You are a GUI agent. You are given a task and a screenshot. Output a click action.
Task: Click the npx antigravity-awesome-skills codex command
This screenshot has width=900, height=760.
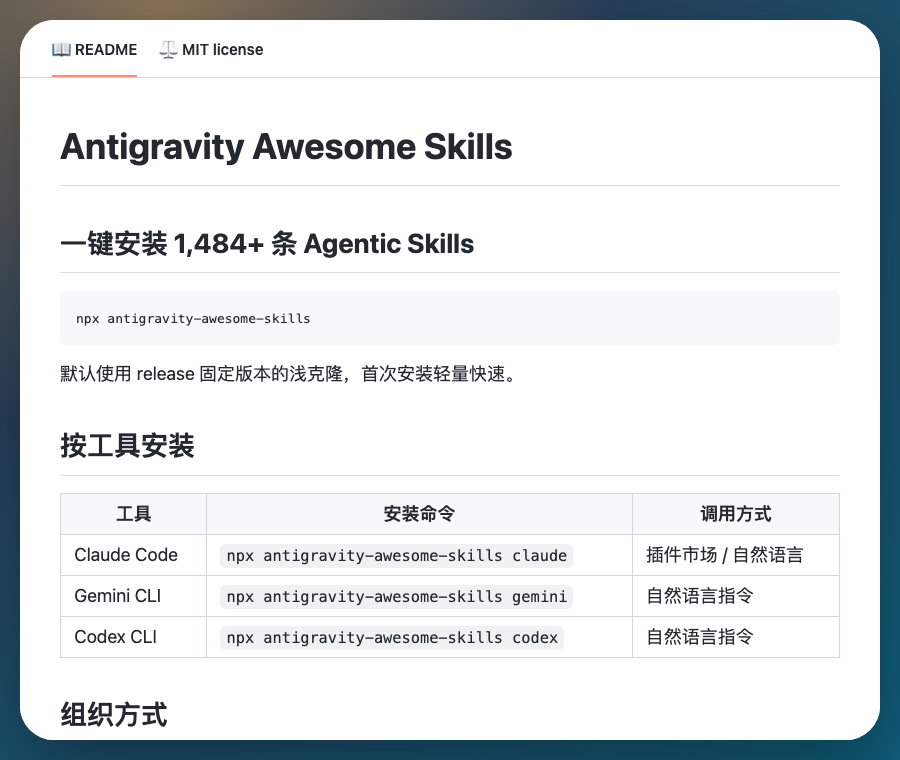391,638
